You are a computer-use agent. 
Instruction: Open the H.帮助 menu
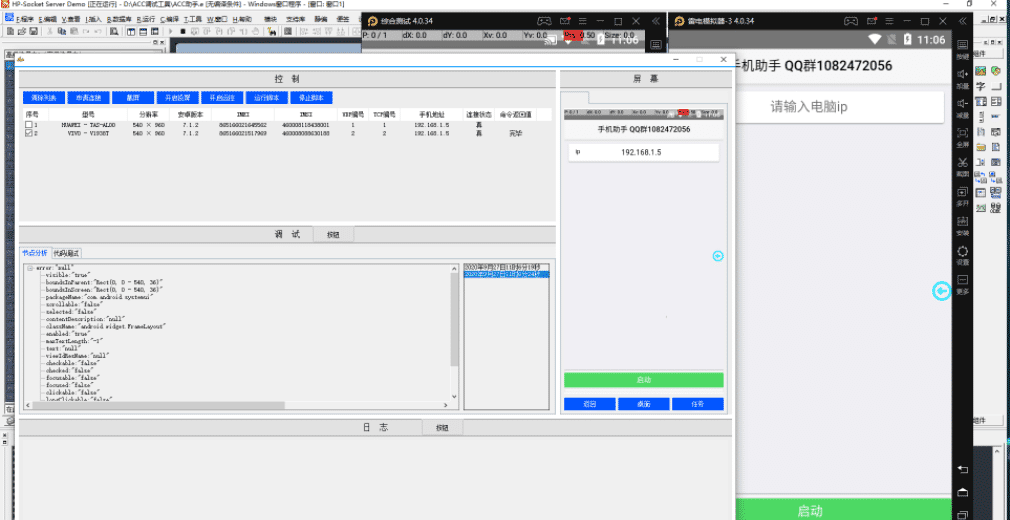click(242, 19)
